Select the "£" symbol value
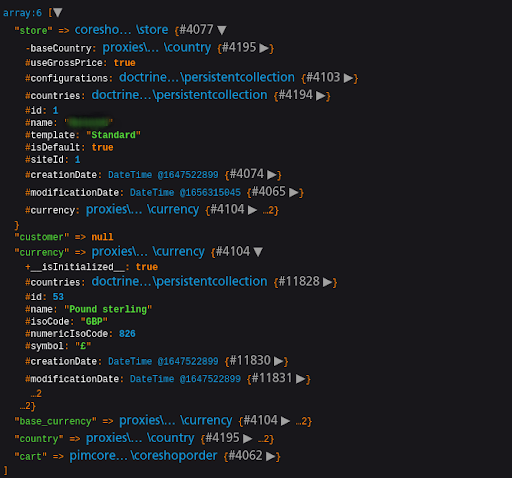The height and width of the screenshot is (478, 512). pyautogui.click(x=83, y=346)
